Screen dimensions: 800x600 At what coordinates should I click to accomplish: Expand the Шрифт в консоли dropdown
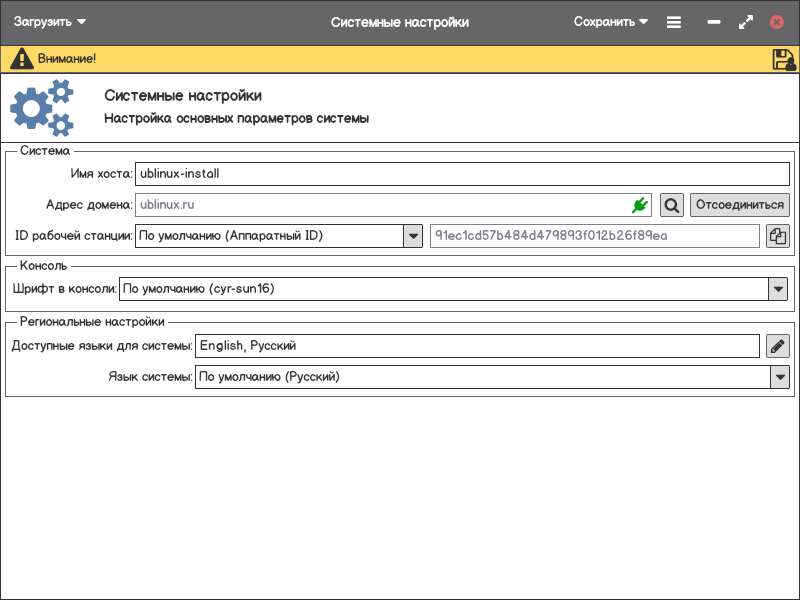[x=778, y=289]
